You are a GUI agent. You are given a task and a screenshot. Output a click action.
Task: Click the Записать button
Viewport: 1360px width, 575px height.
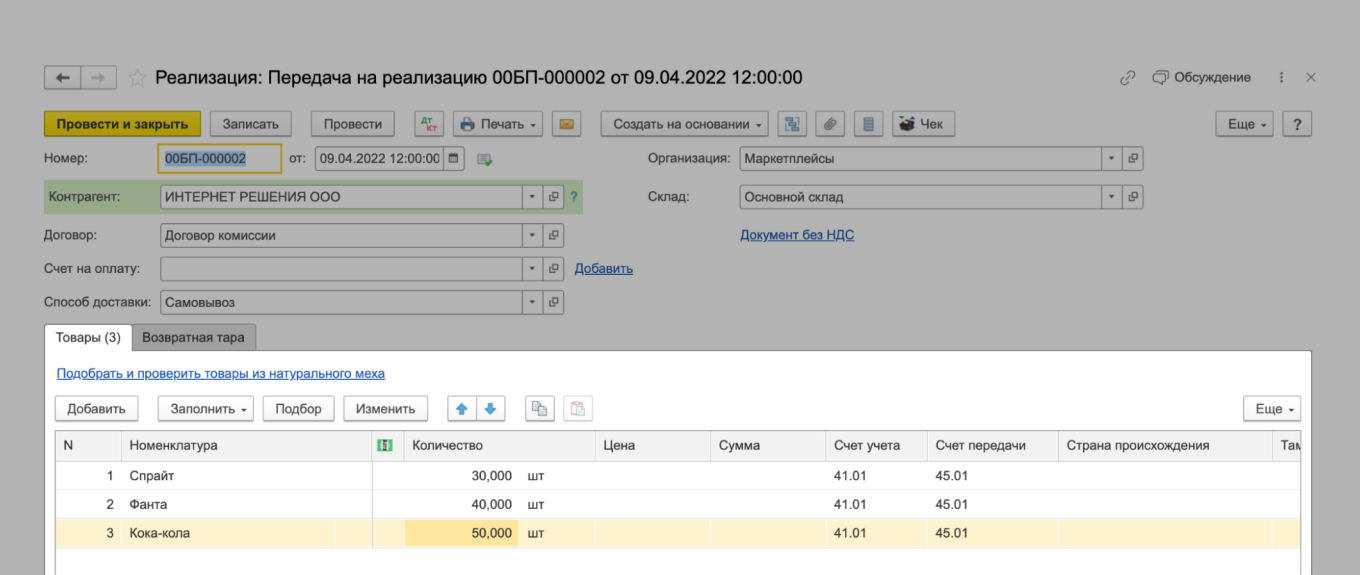(250, 124)
